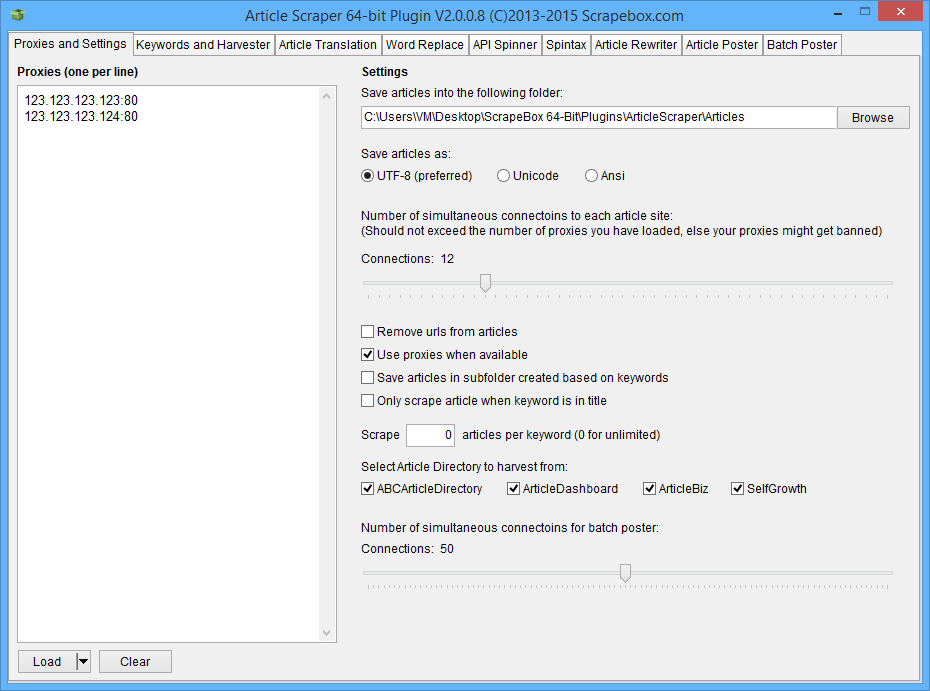Enable Only scrape article when keyword in title
The image size is (930, 691).
[x=368, y=401]
